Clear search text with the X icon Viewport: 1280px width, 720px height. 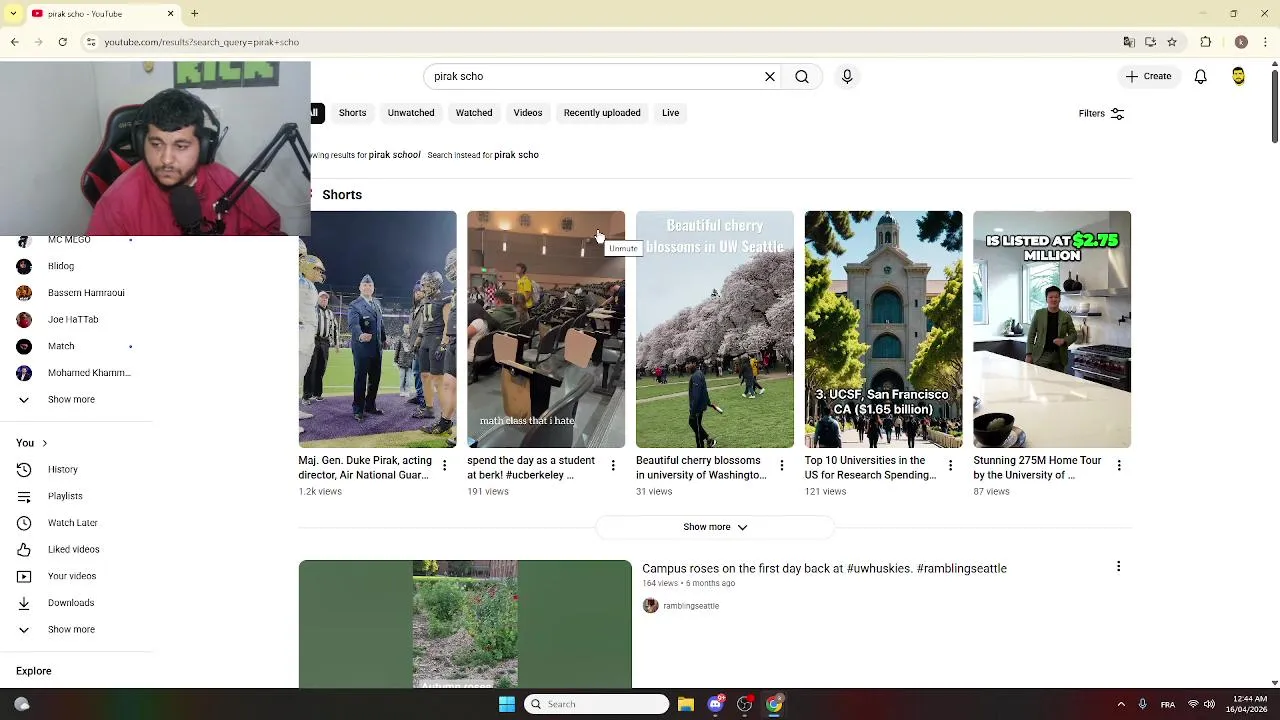click(770, 76)
